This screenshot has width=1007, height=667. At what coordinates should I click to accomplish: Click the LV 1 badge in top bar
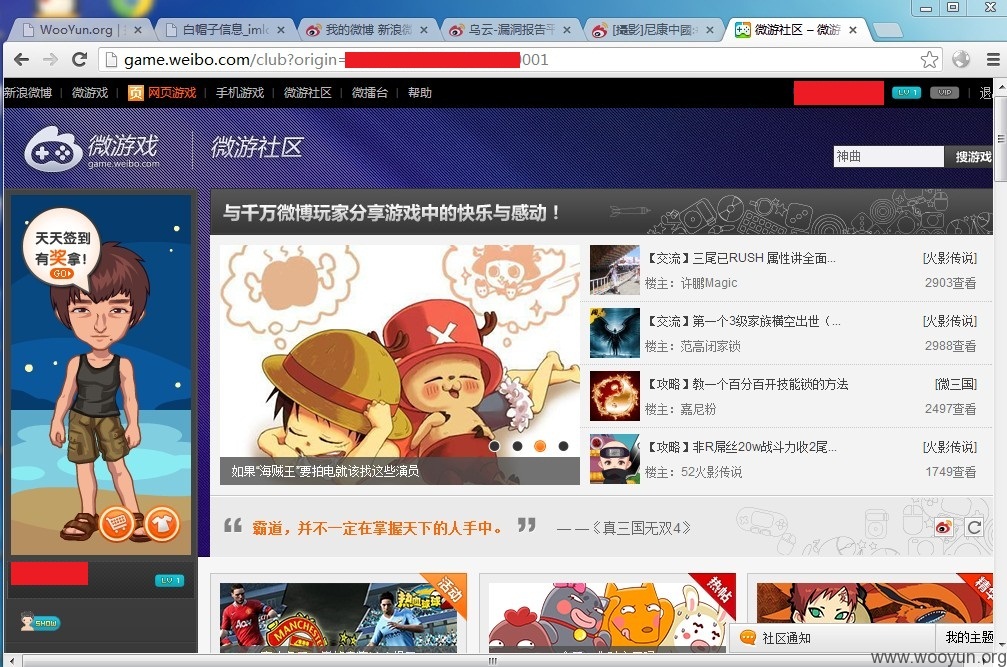pyautogui.click(x=906, y=92)
